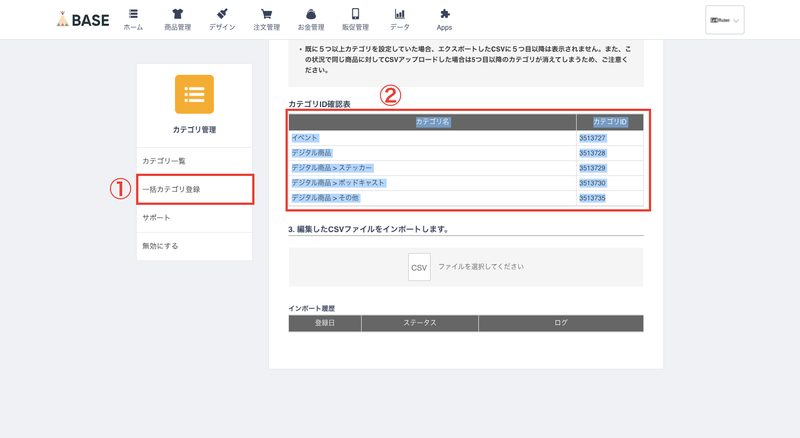Select 一括カテゴリ登録 in sidebar
800x438 pixels.
[194, 189]
